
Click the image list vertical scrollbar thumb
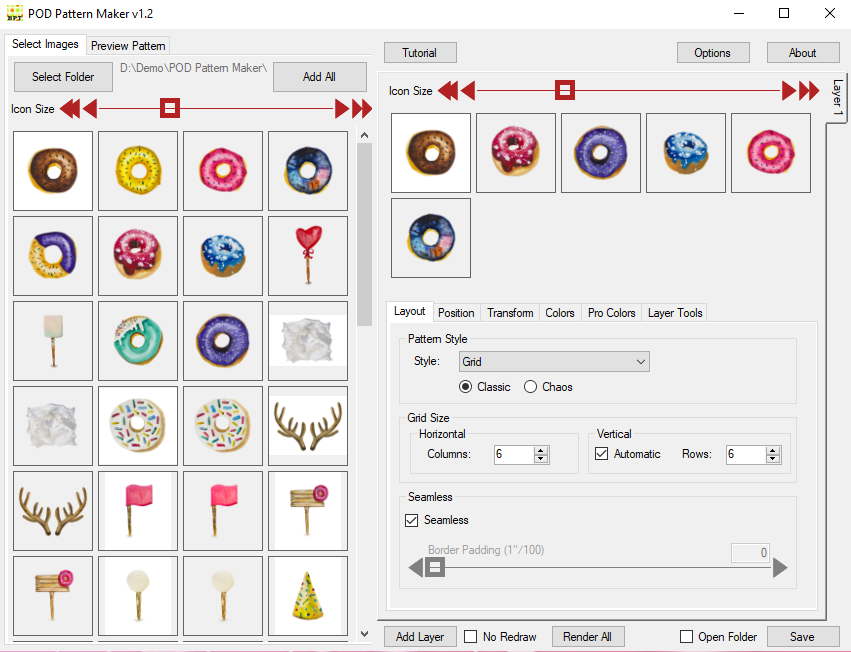coord(365,234)
